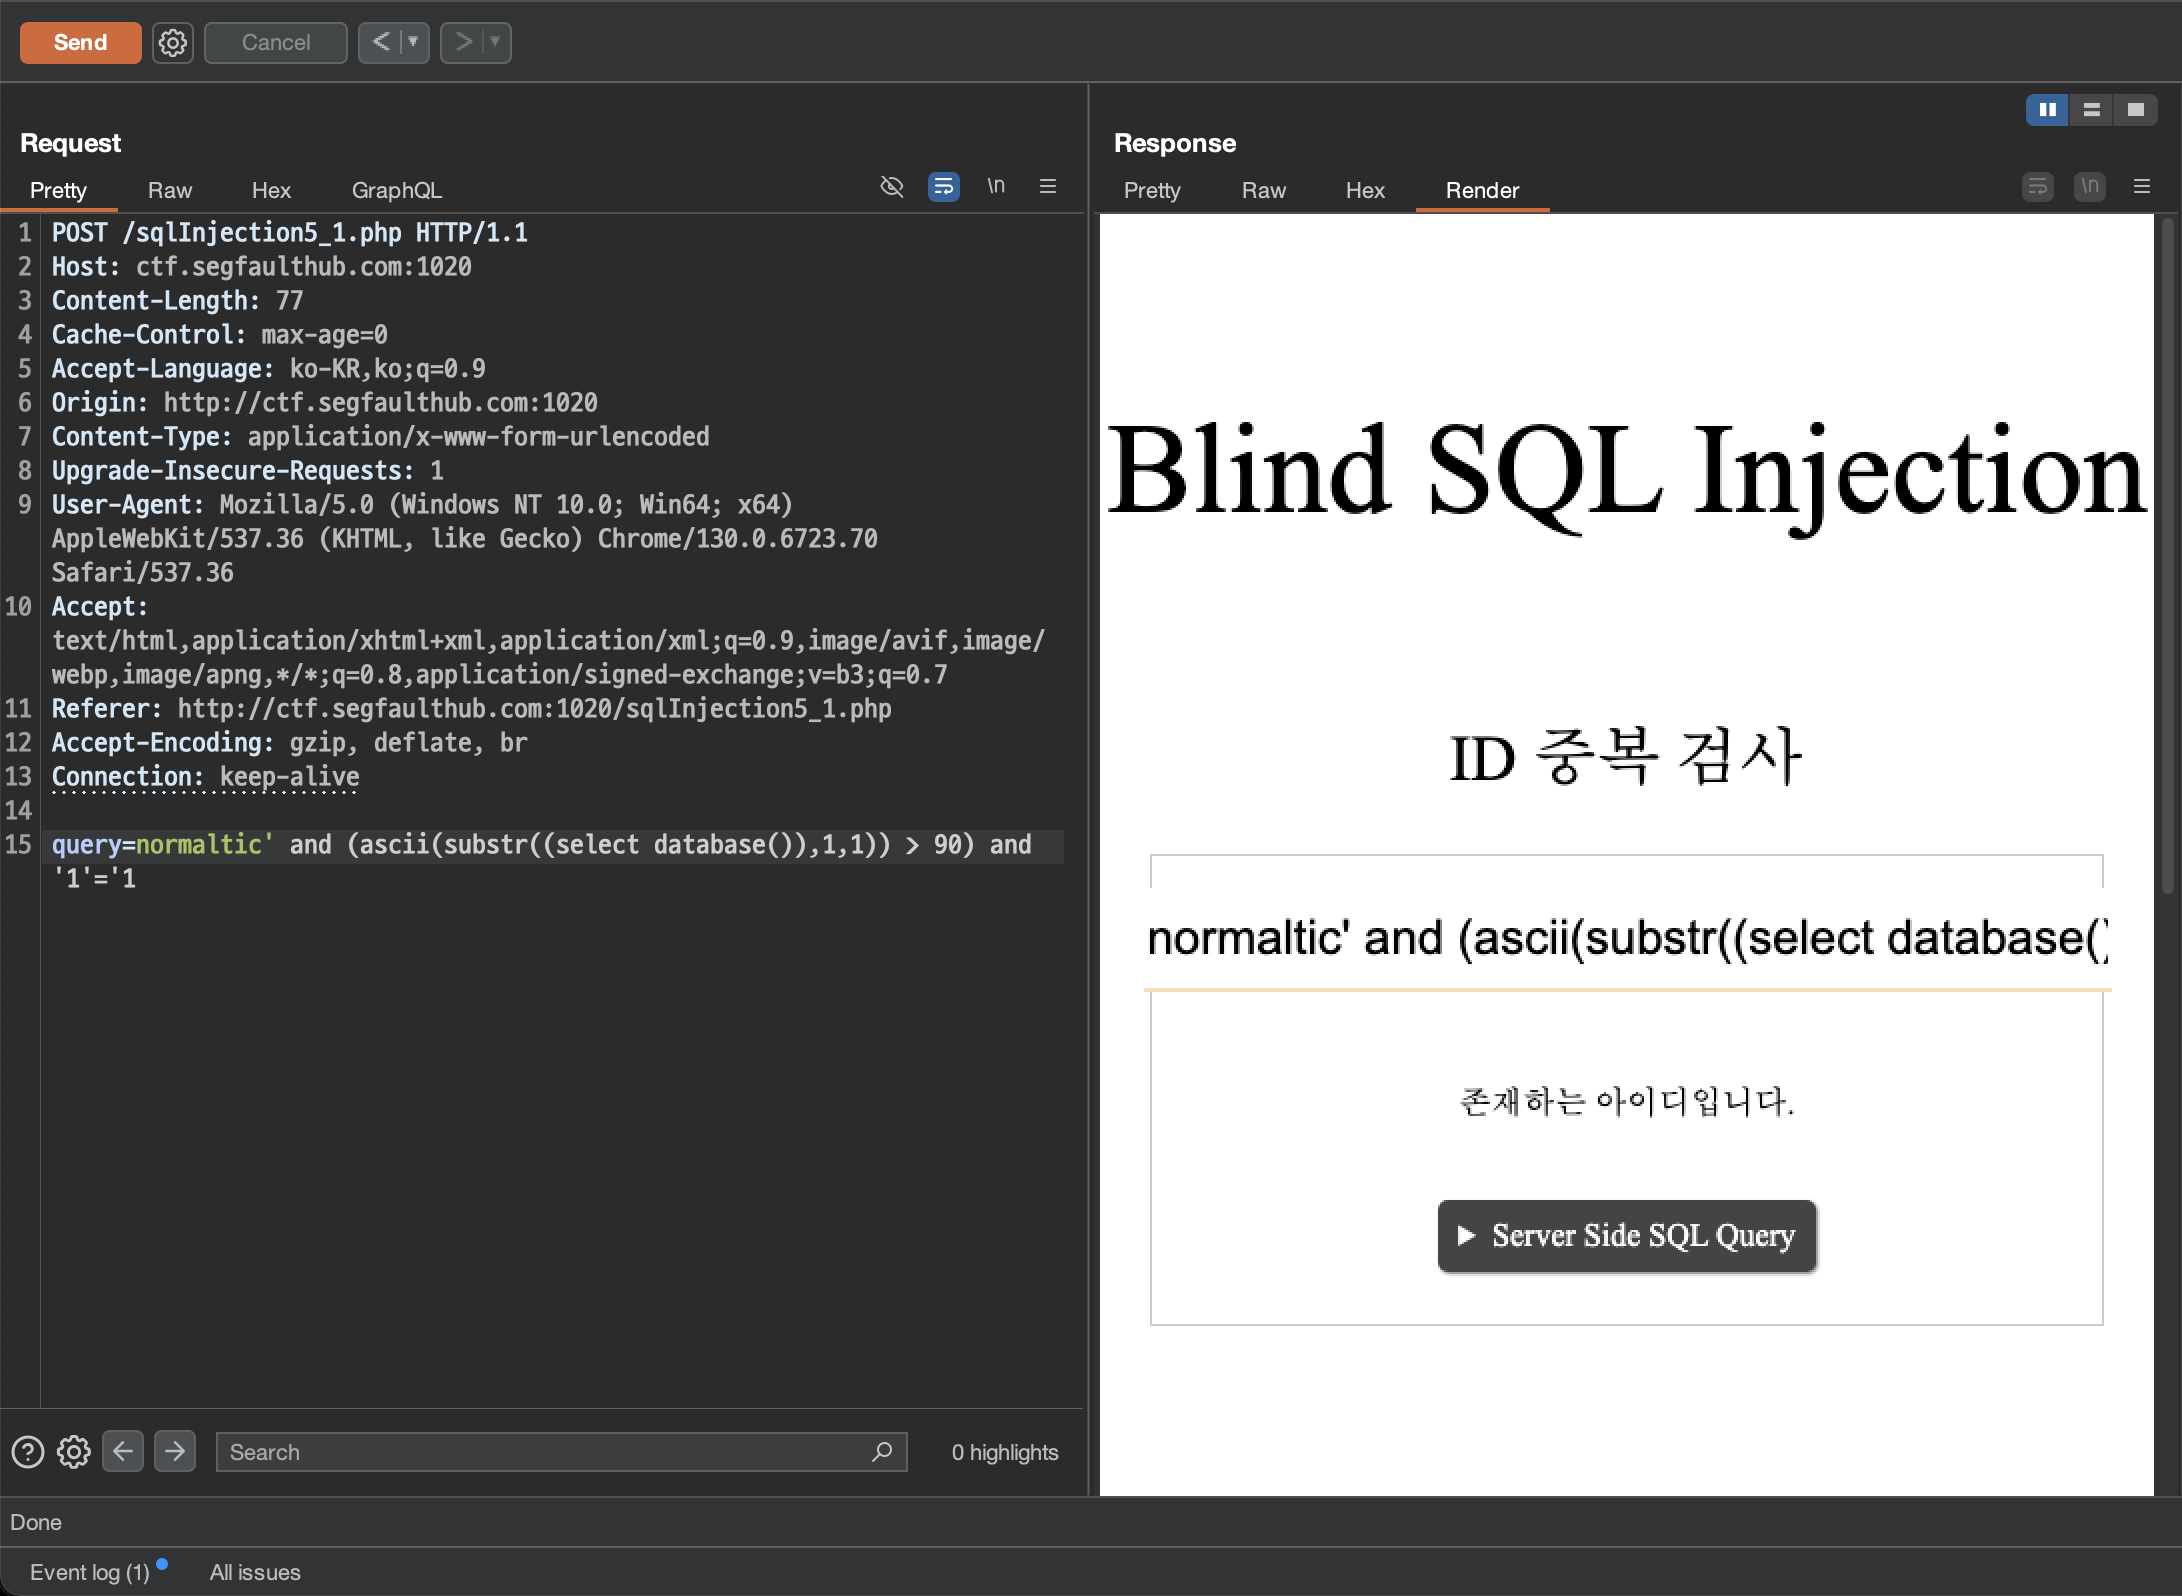This screenshot has height=1596, width=2182.
Task: Open Event log link
Action: pos(89,1572)
